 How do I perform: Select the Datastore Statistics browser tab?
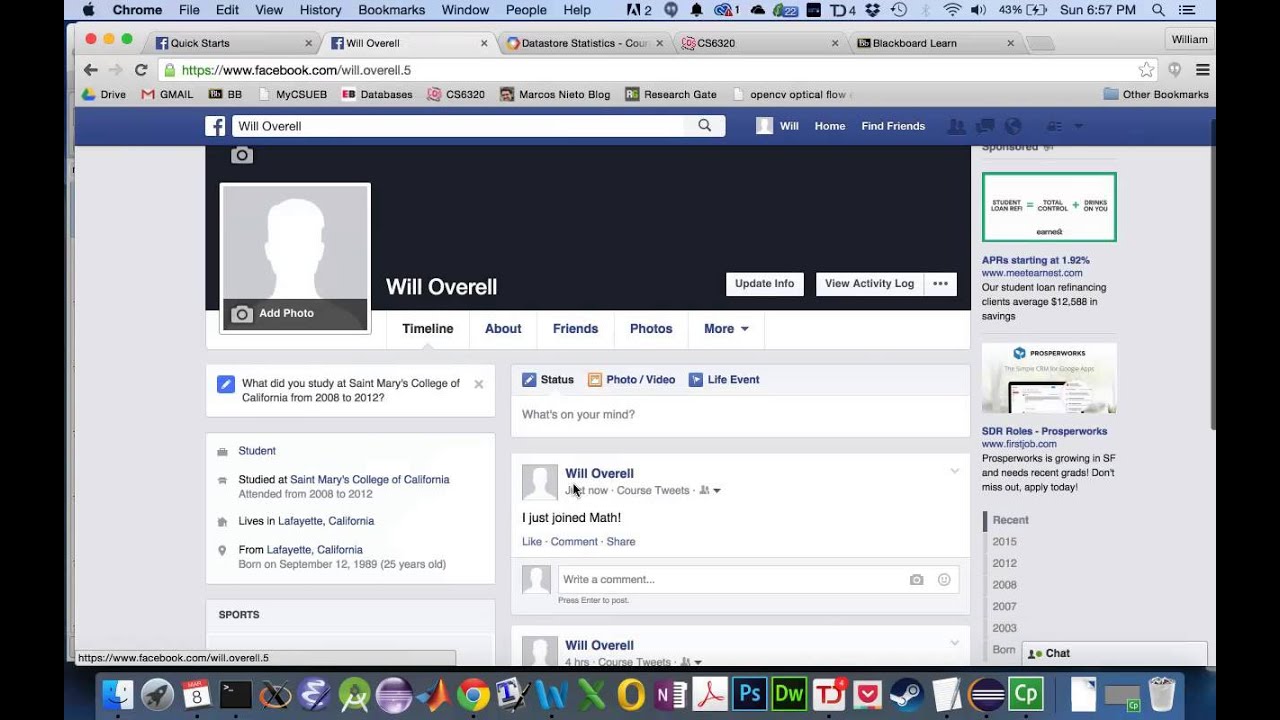pos(585,43)
